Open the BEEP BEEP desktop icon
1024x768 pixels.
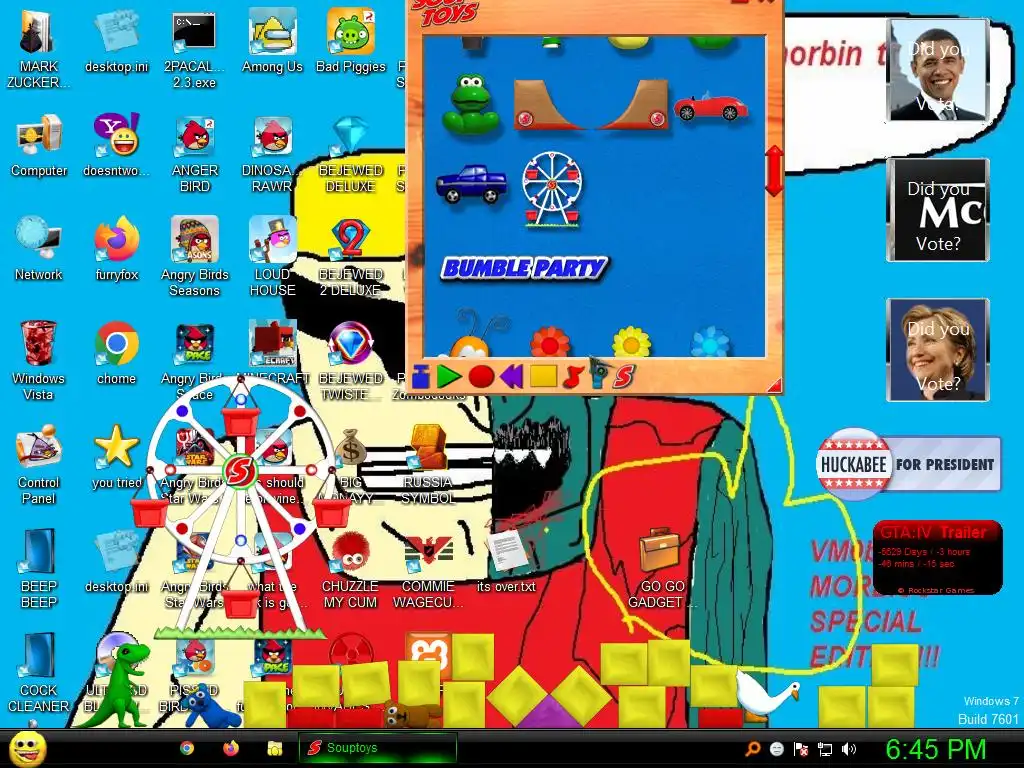coord(39,568)
